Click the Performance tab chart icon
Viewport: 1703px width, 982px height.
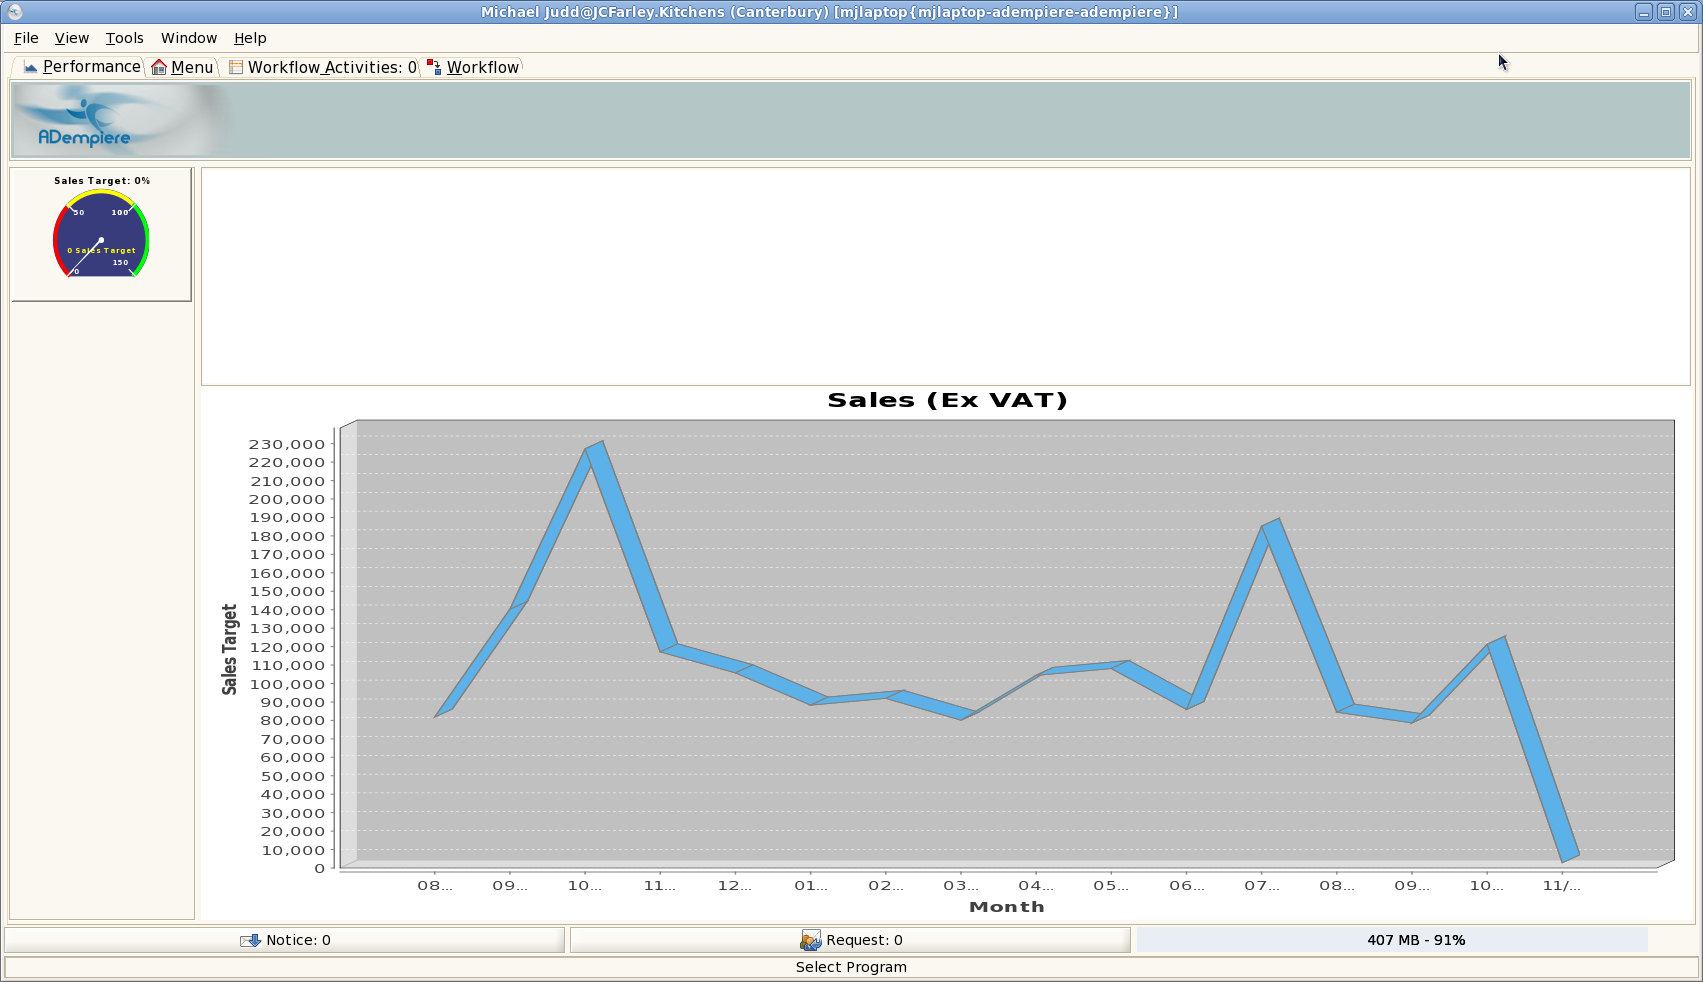[30, 67]
